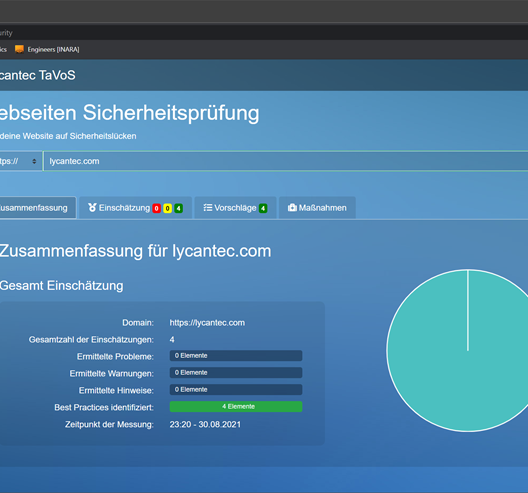528x493 pixels.
Task: Click the first-aid kit icon on Maßnahmen
Action: click(292, 207)
